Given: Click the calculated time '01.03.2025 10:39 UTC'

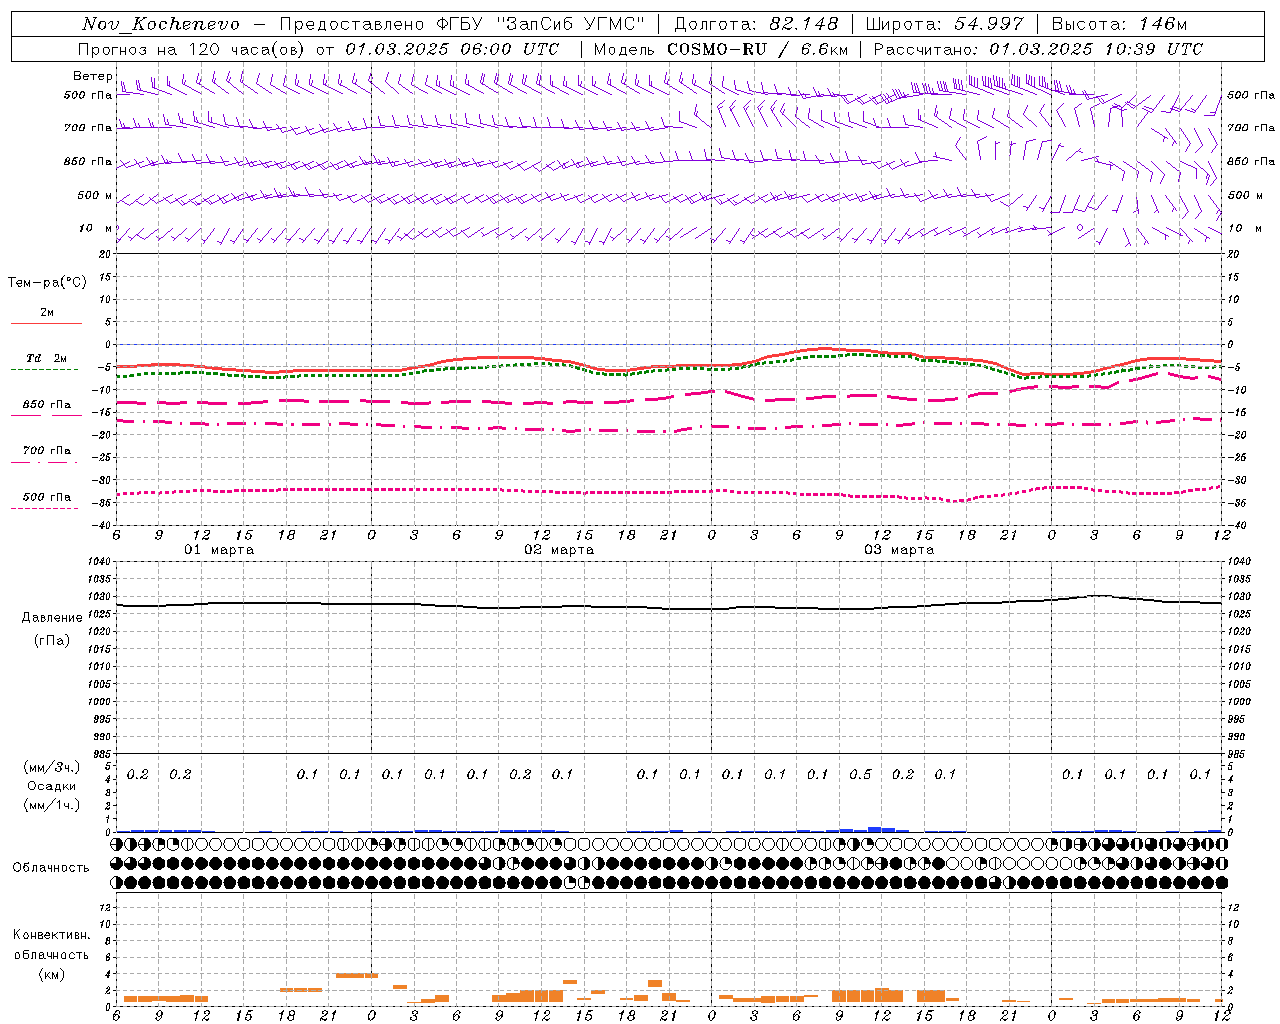Looking at the screenshot, I should click(x=1097, y=49).
